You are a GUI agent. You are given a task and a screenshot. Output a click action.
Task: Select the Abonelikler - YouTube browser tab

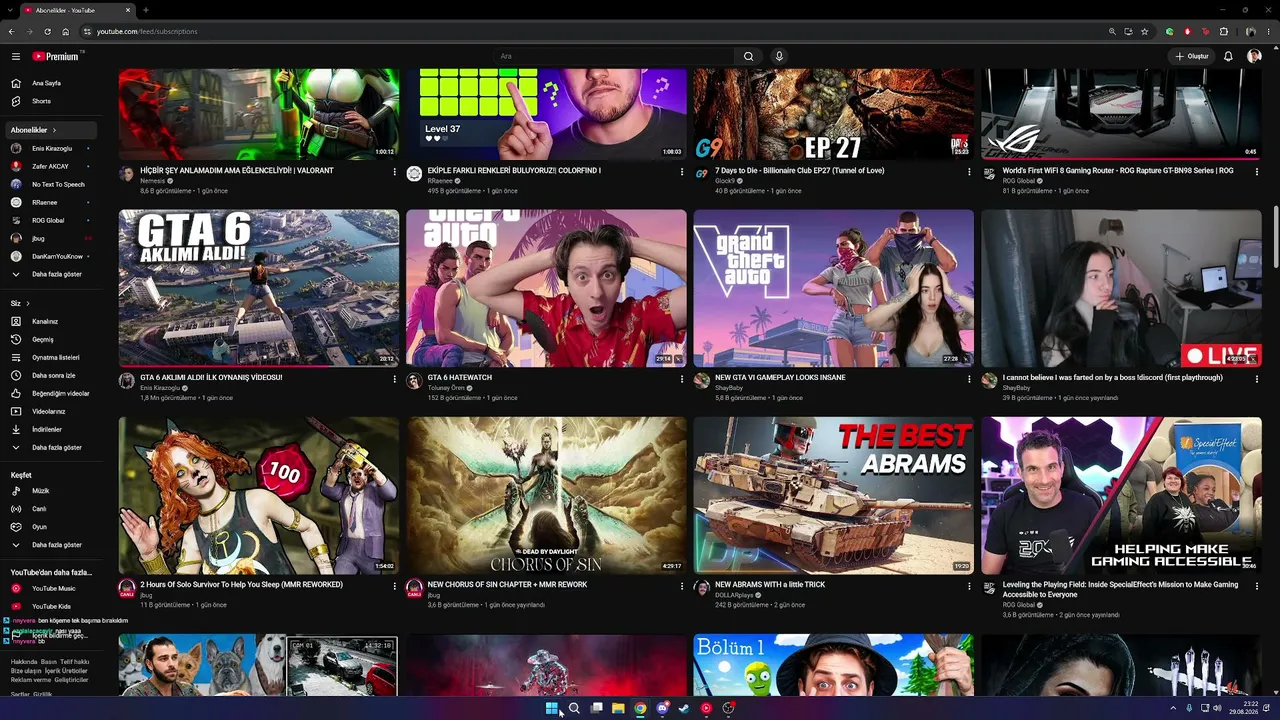click(x=78, y=10)
